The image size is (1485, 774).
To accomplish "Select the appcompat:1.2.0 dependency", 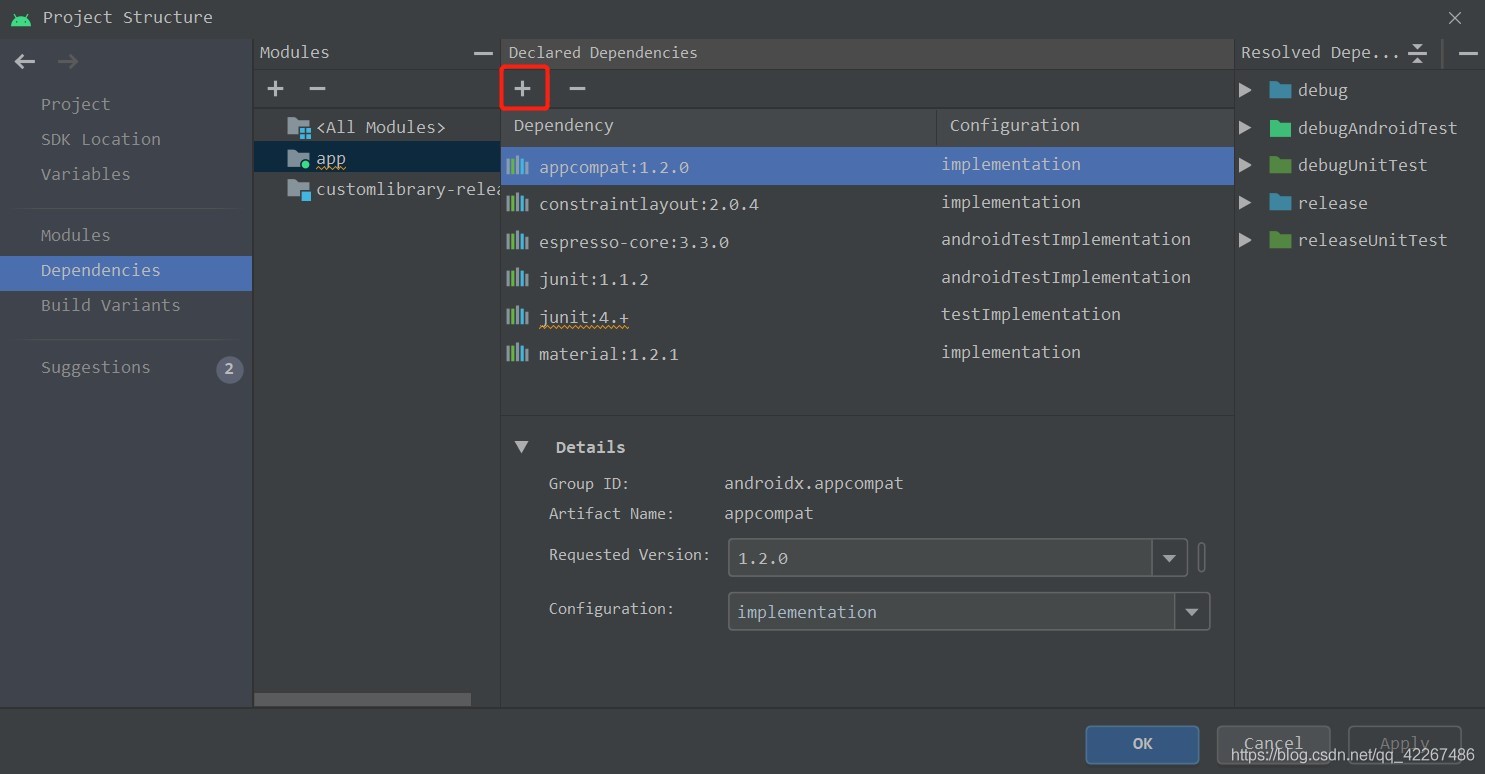I will coord(867,166).
